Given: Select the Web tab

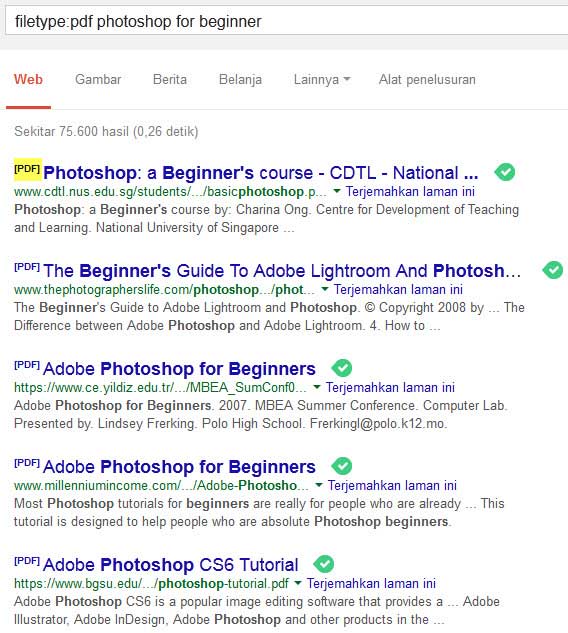Looking at the screenshot, I should 28,80.
